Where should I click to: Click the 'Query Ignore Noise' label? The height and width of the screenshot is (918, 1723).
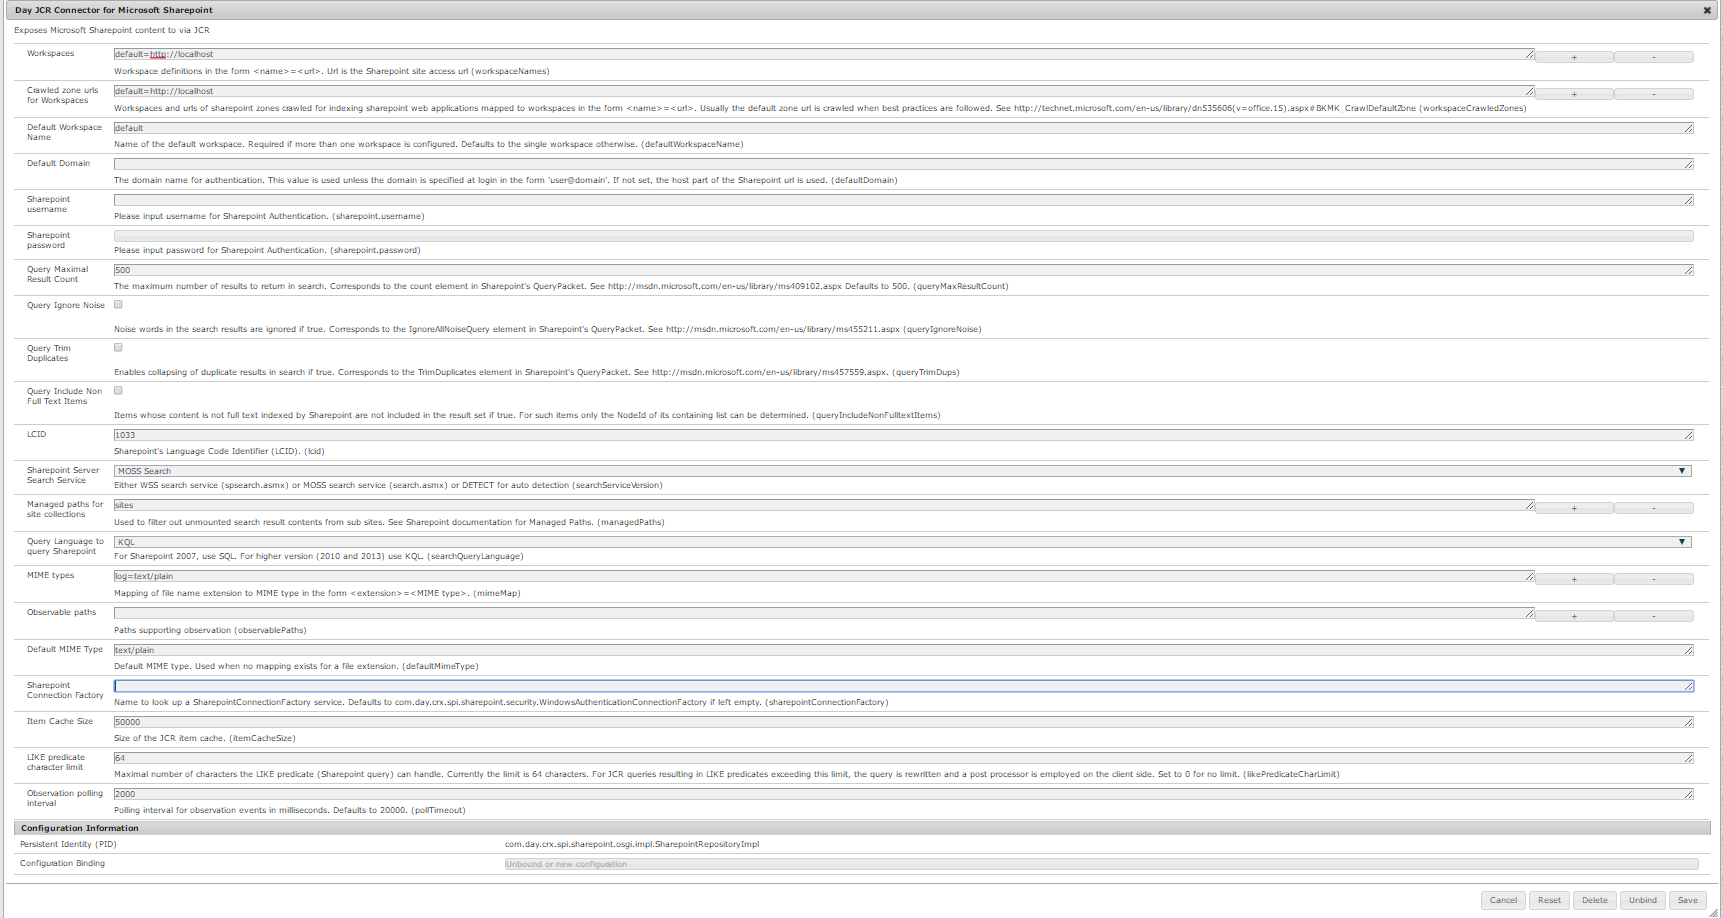pos(66,305)
